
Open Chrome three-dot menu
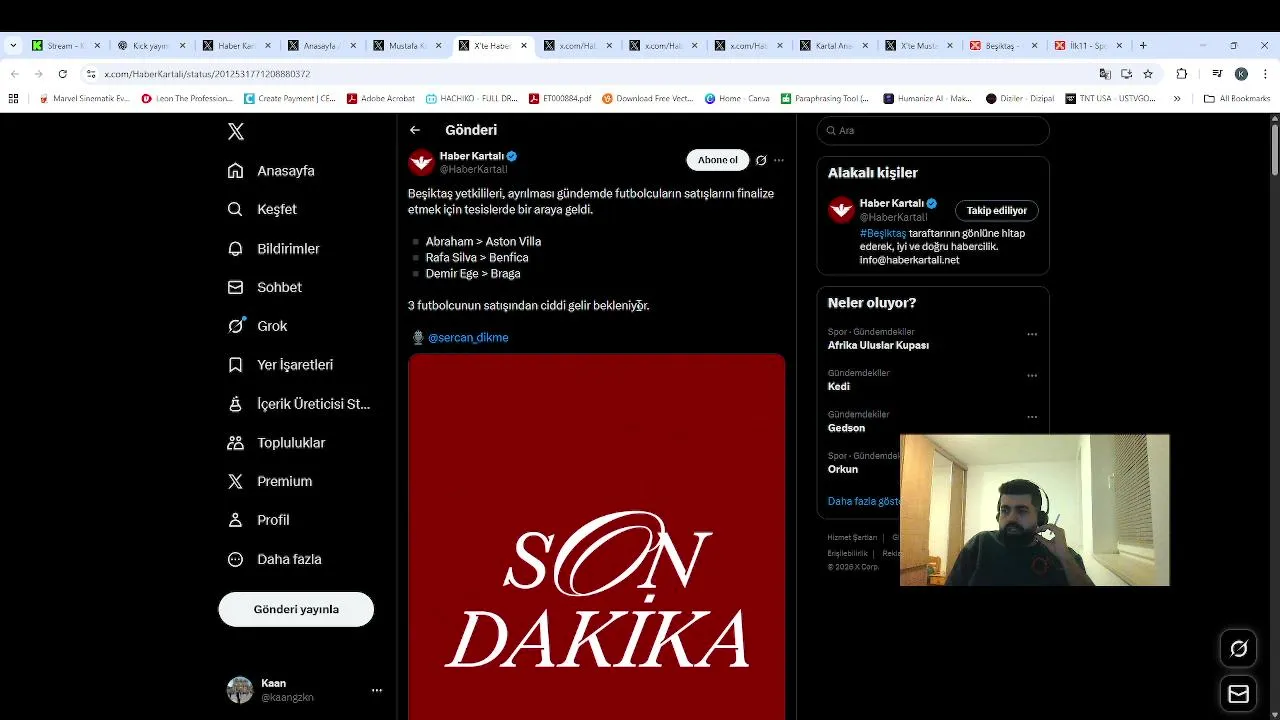[1264, 74]
